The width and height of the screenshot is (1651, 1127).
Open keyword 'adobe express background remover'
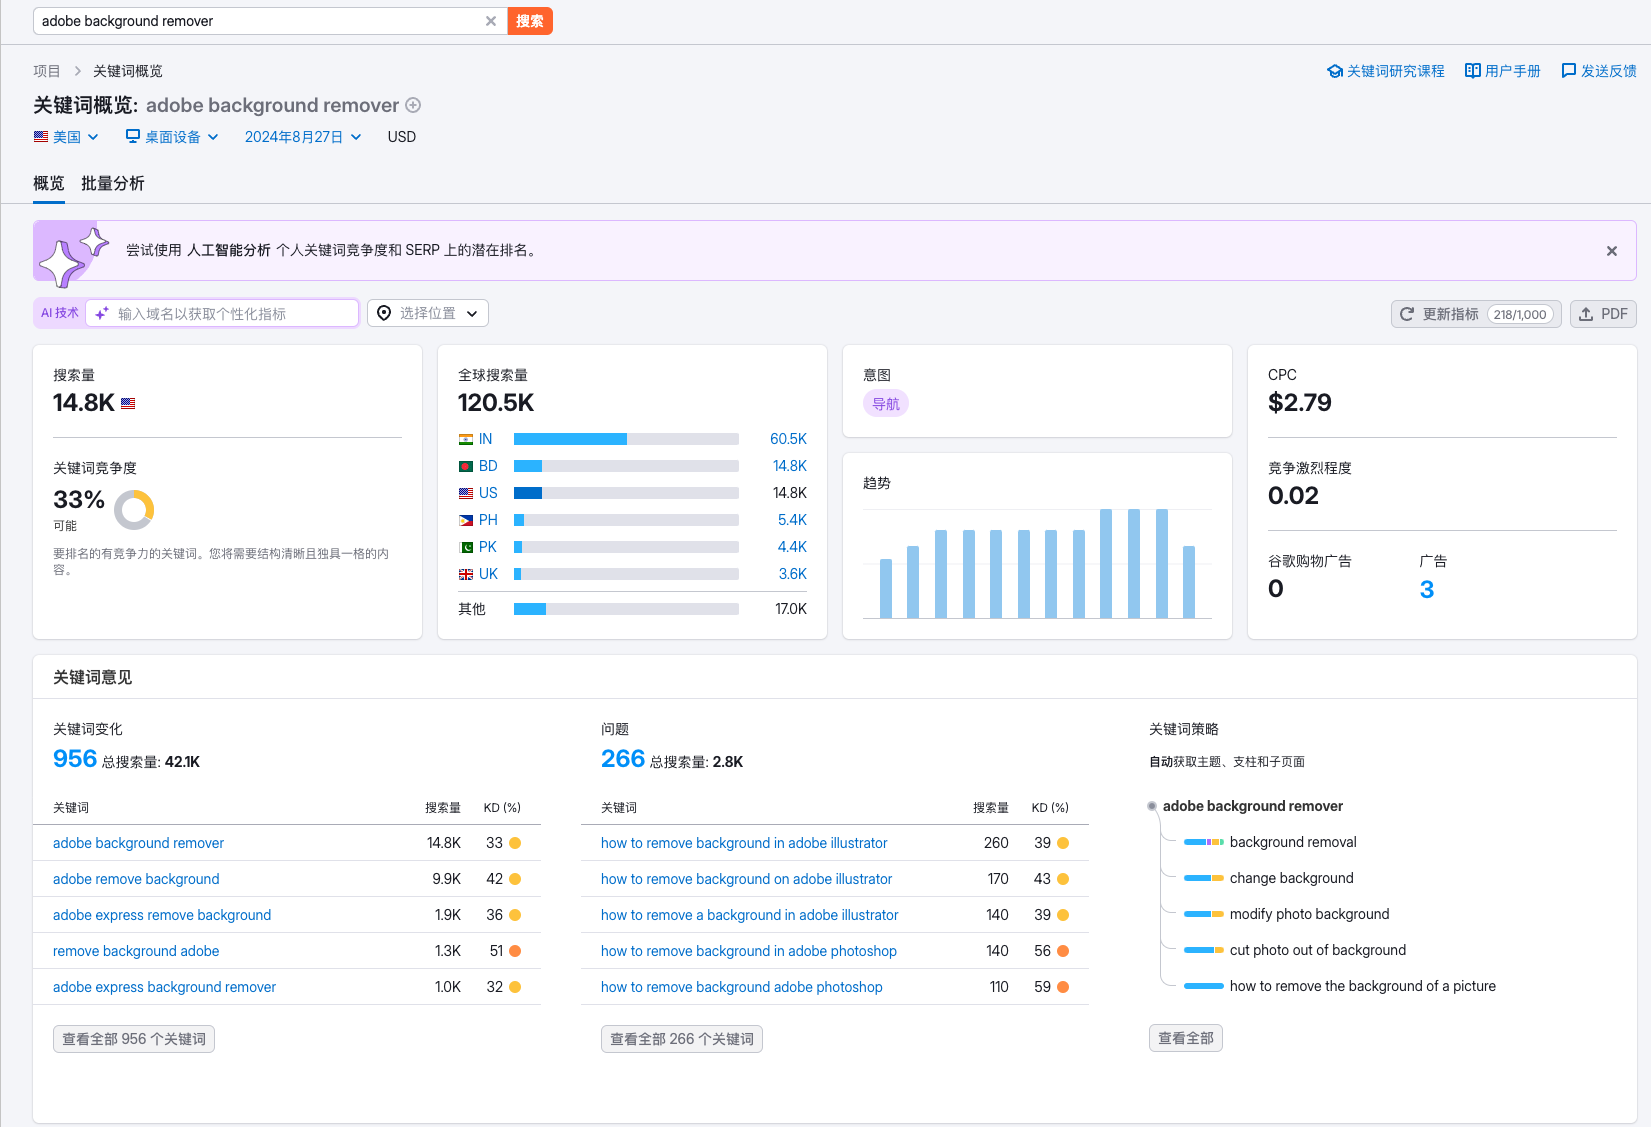(x=164, y=987)
